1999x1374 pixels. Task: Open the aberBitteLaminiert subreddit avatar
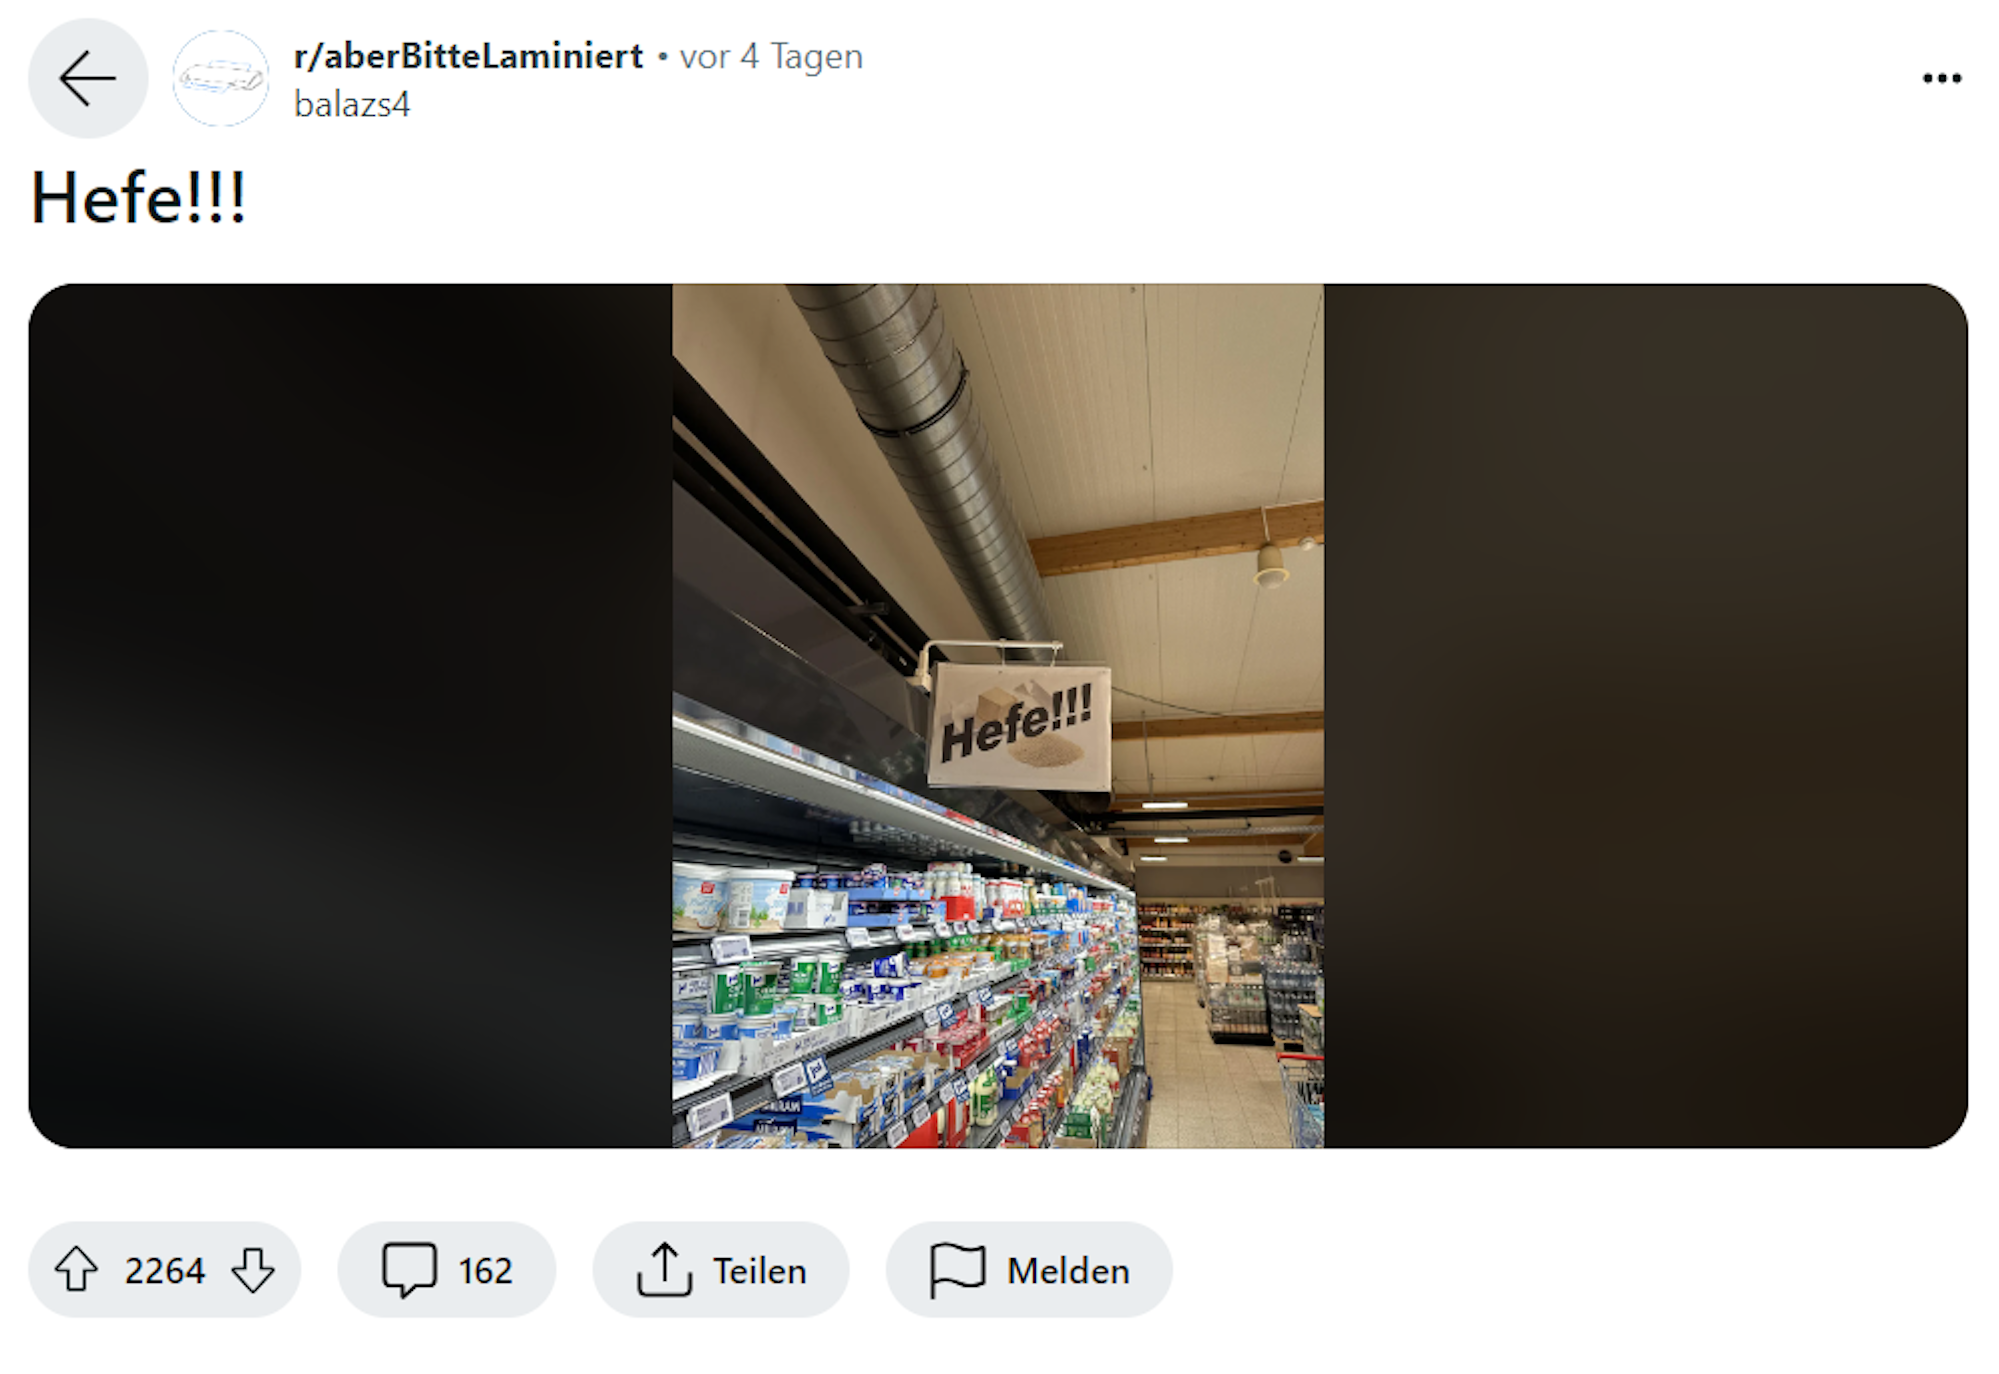coord(221,78)
